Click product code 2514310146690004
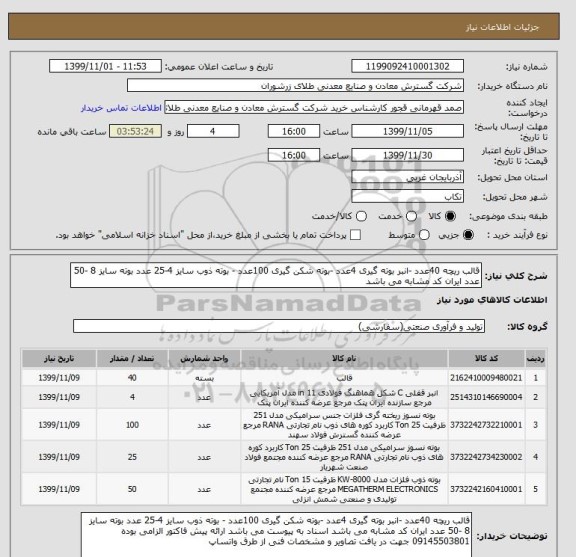This screenshot has width=576, height=557. [x=486, y=397]
